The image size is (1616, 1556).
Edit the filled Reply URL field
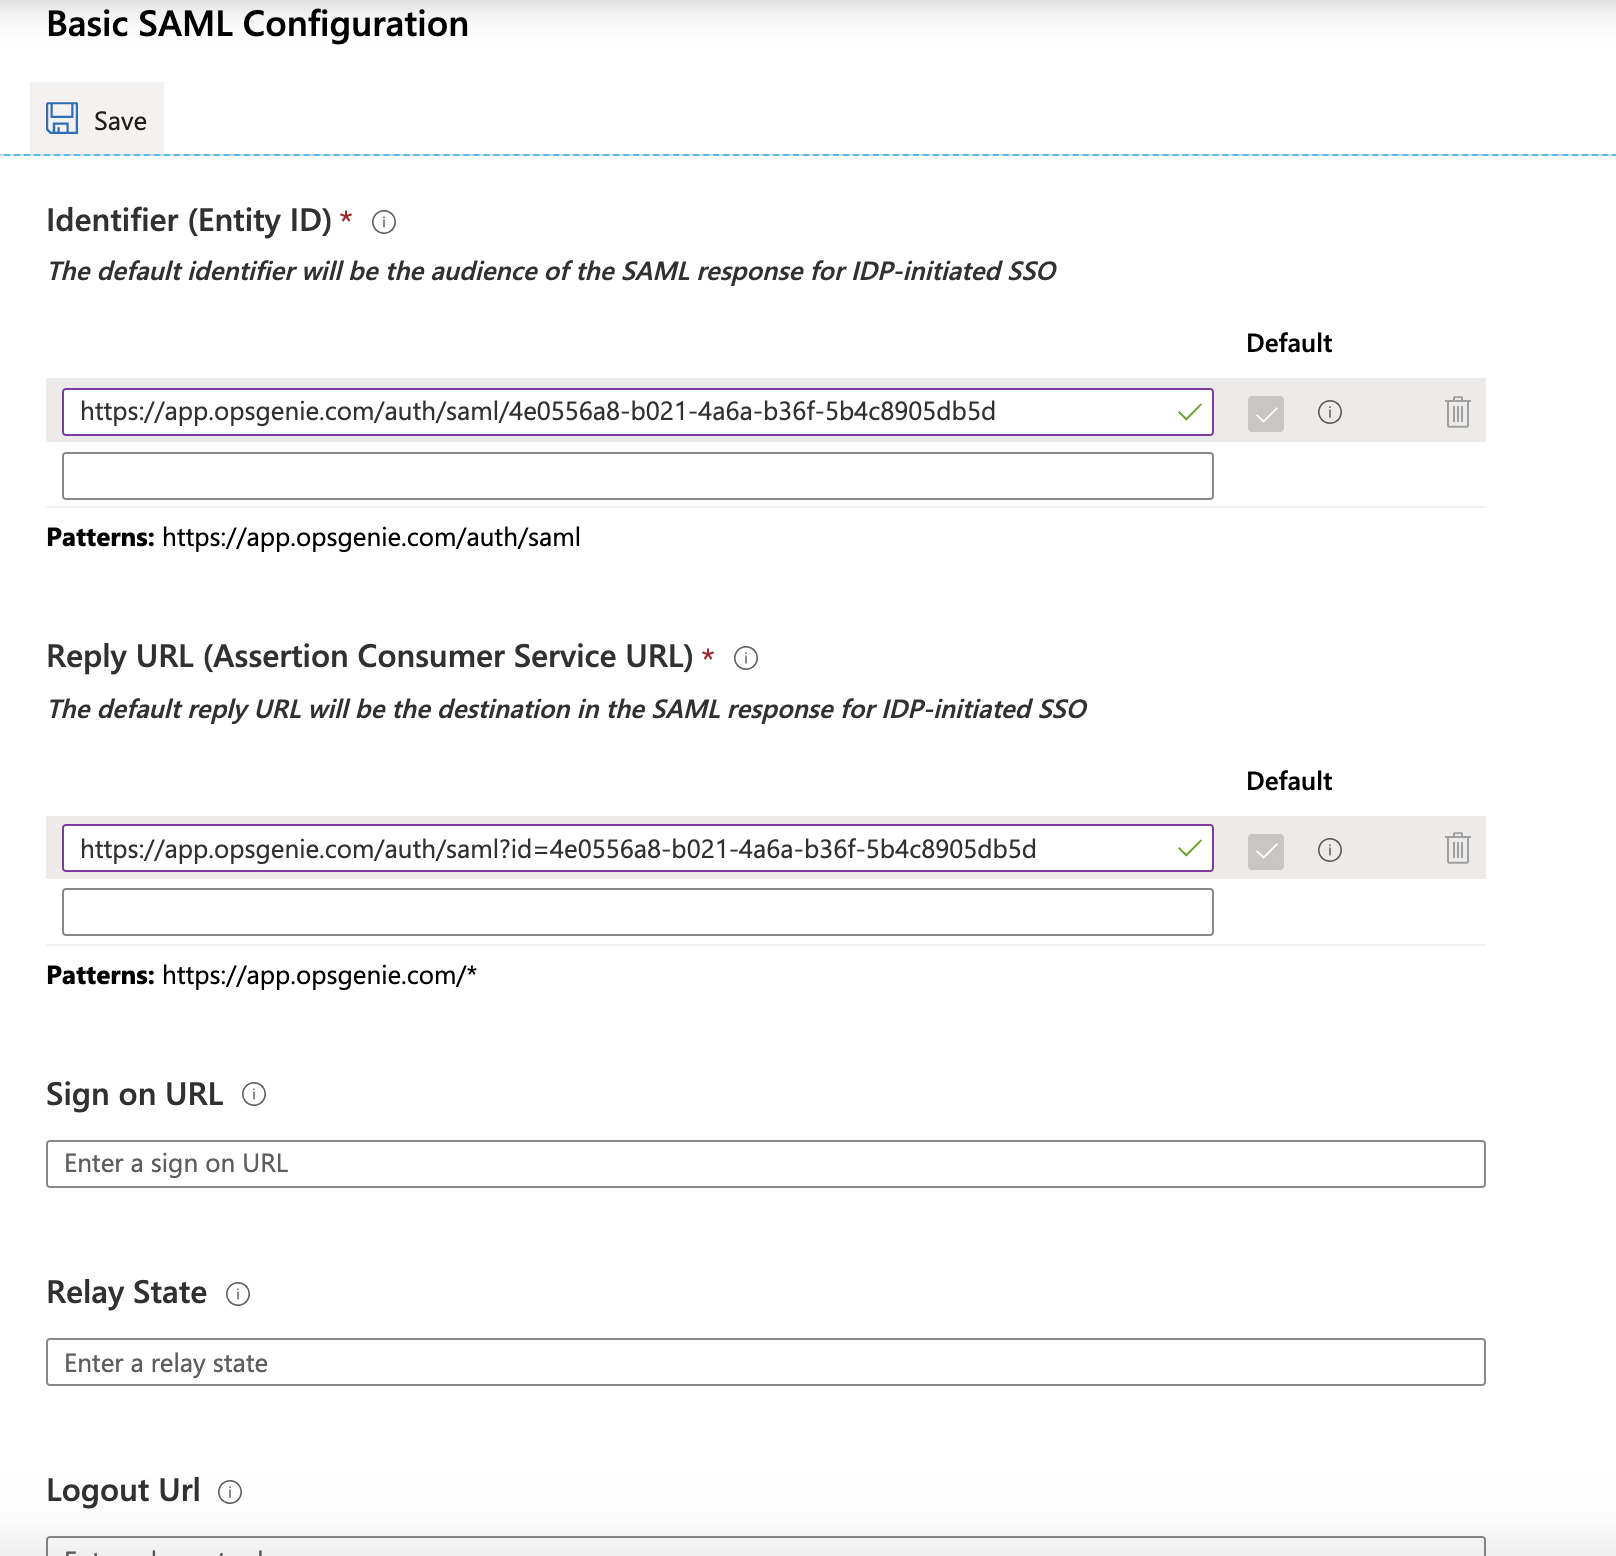click(620, 849)
